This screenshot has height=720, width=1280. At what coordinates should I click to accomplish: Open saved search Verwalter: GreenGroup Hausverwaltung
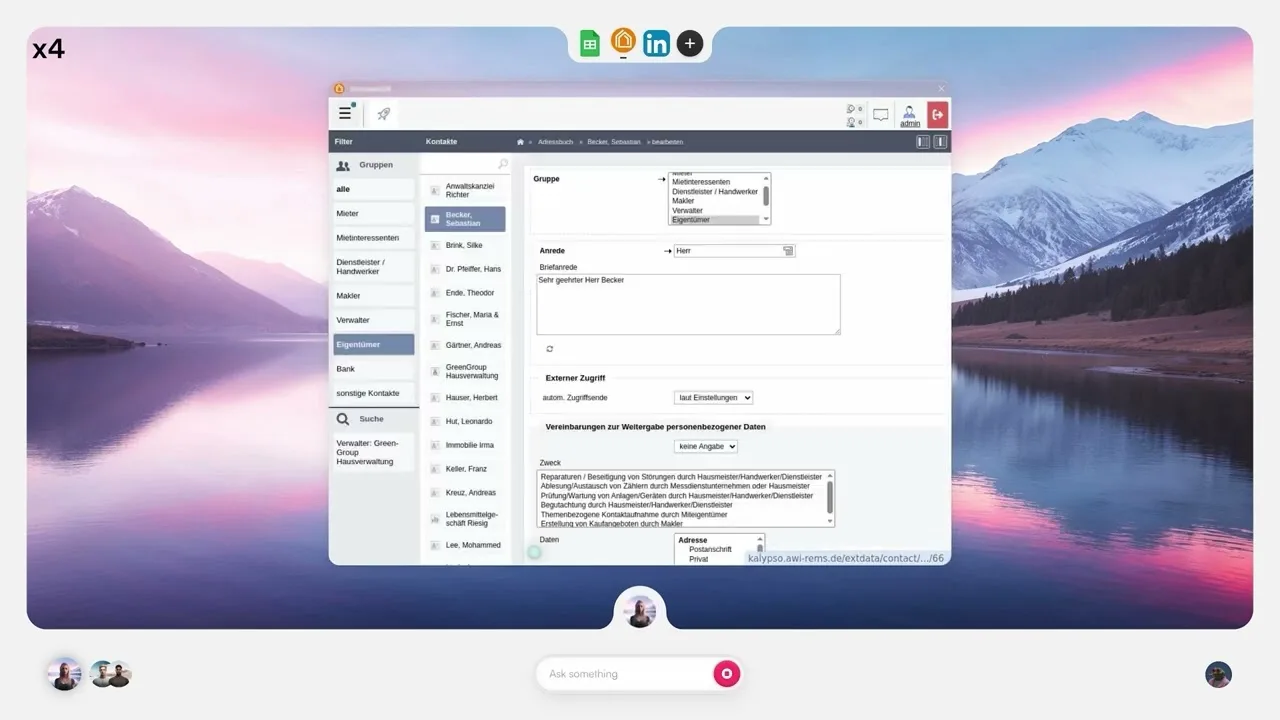(373, 452)
